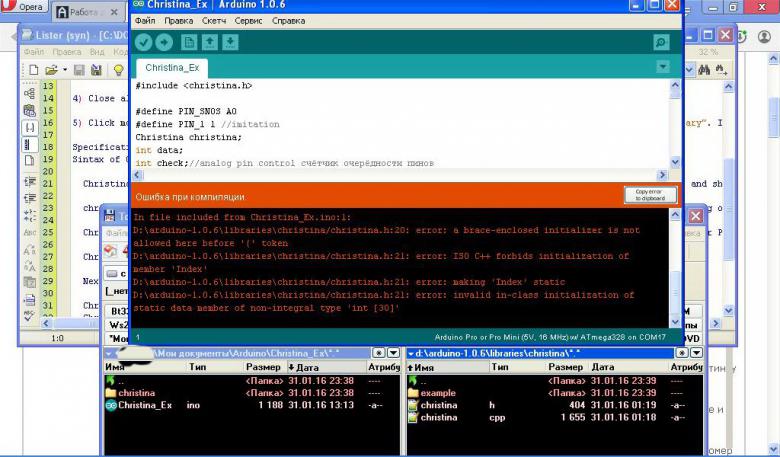Click the Abc icon in Lister sidebar
780x457 pixels.
coord(30,232)
